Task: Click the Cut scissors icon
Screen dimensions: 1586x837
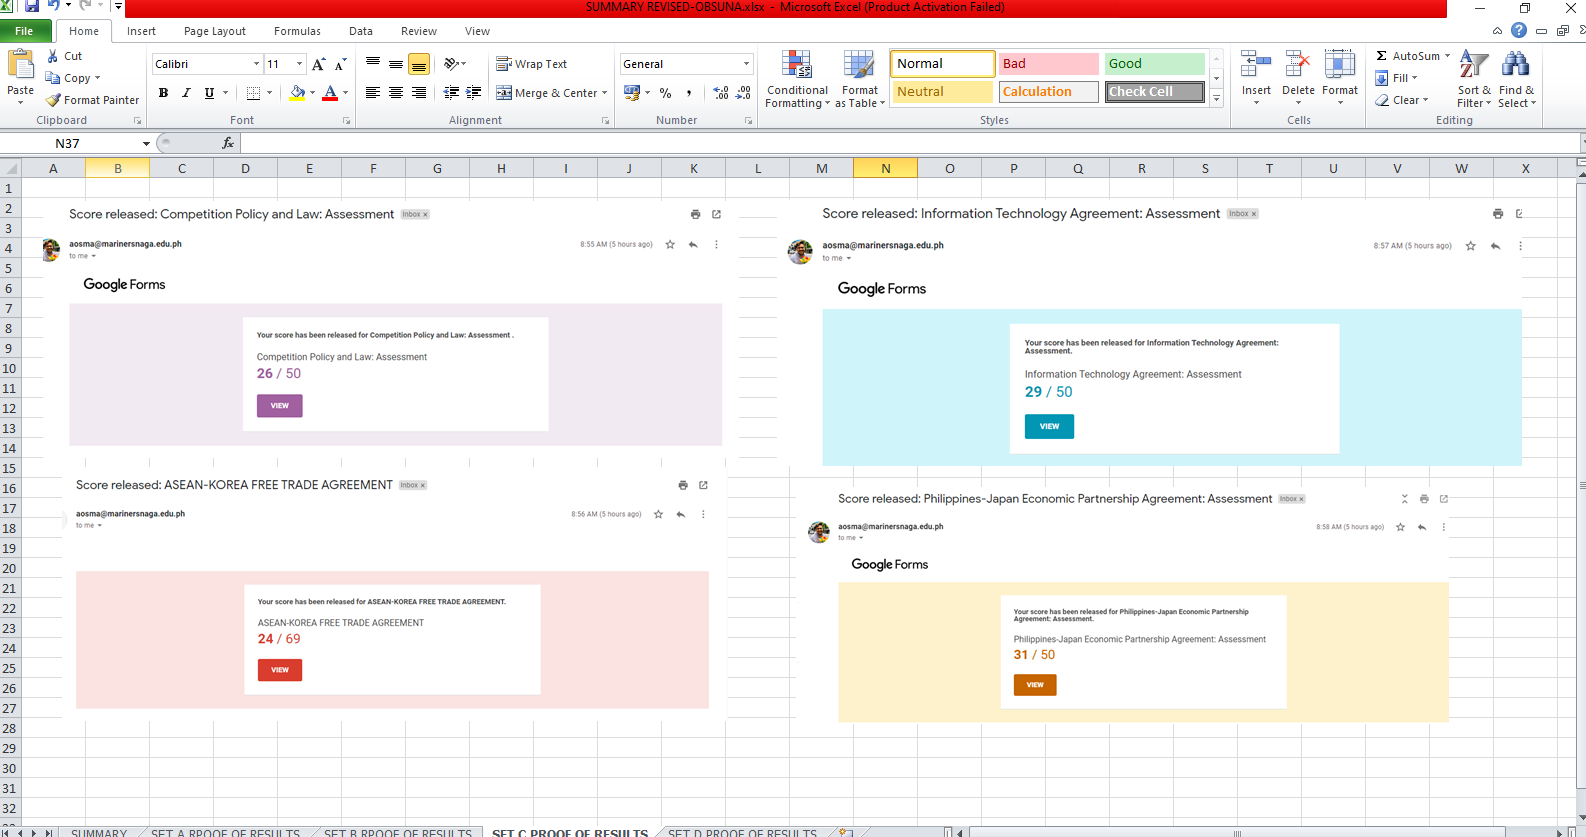Action: click(53, 56)
